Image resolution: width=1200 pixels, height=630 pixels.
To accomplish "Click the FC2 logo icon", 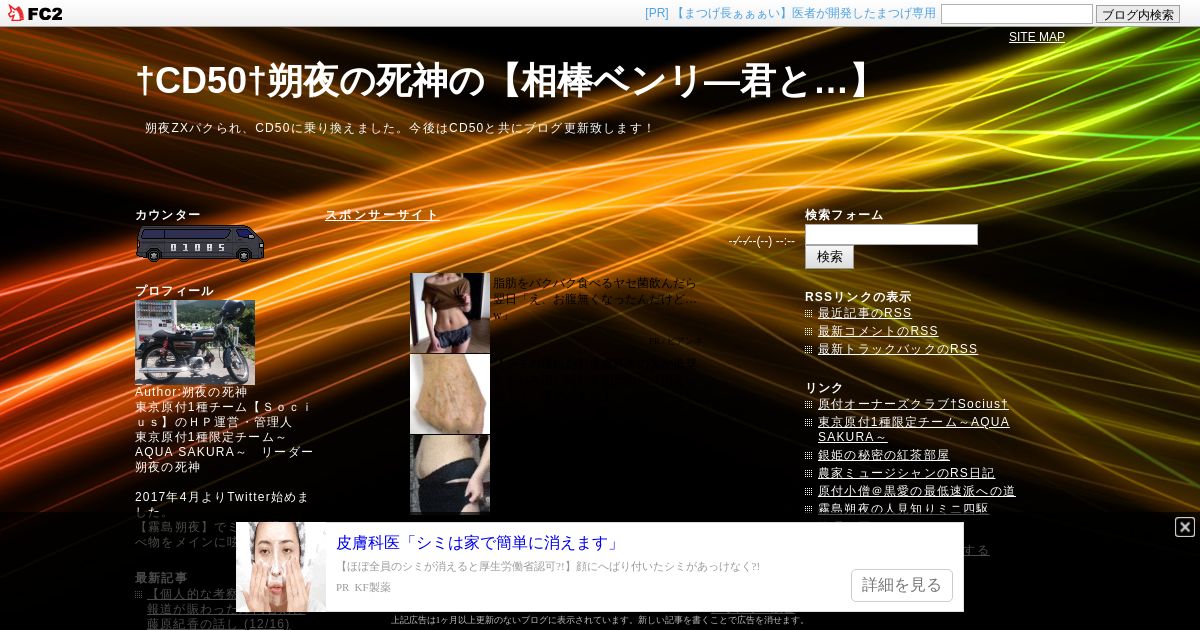I will (35, 13).
